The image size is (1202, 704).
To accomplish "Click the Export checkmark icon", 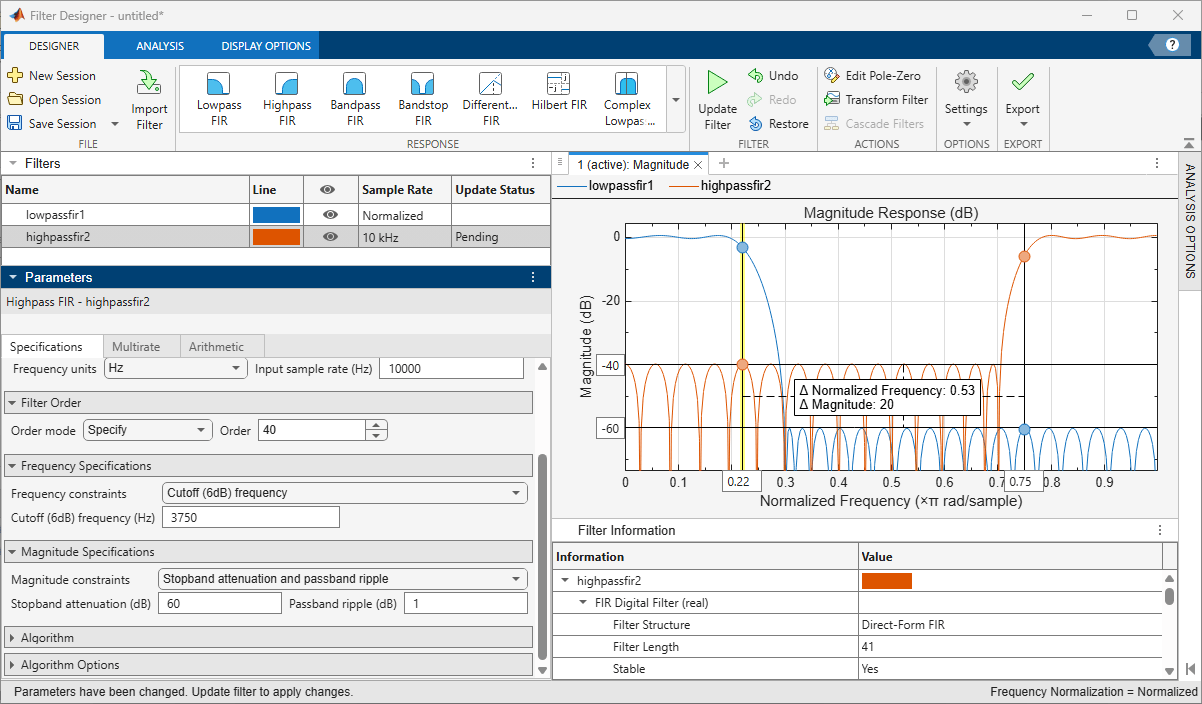I will (x=1022, y=82).
